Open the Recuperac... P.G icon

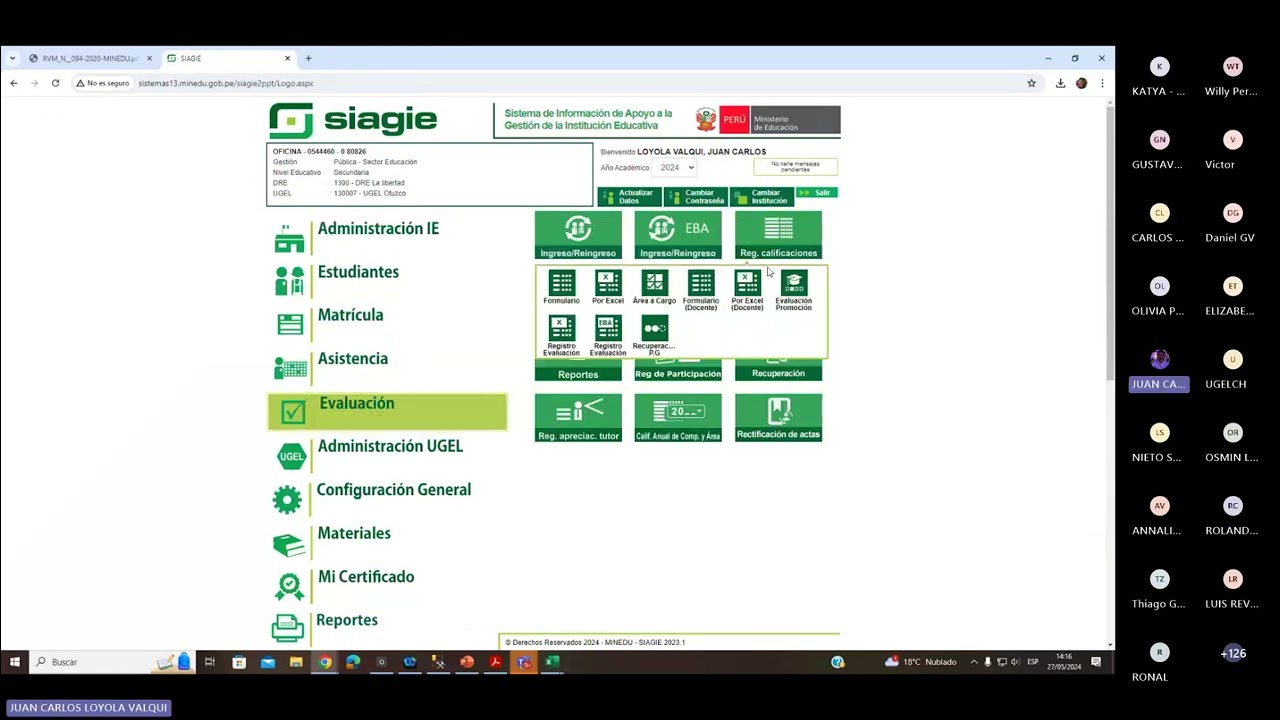[654, 335]
